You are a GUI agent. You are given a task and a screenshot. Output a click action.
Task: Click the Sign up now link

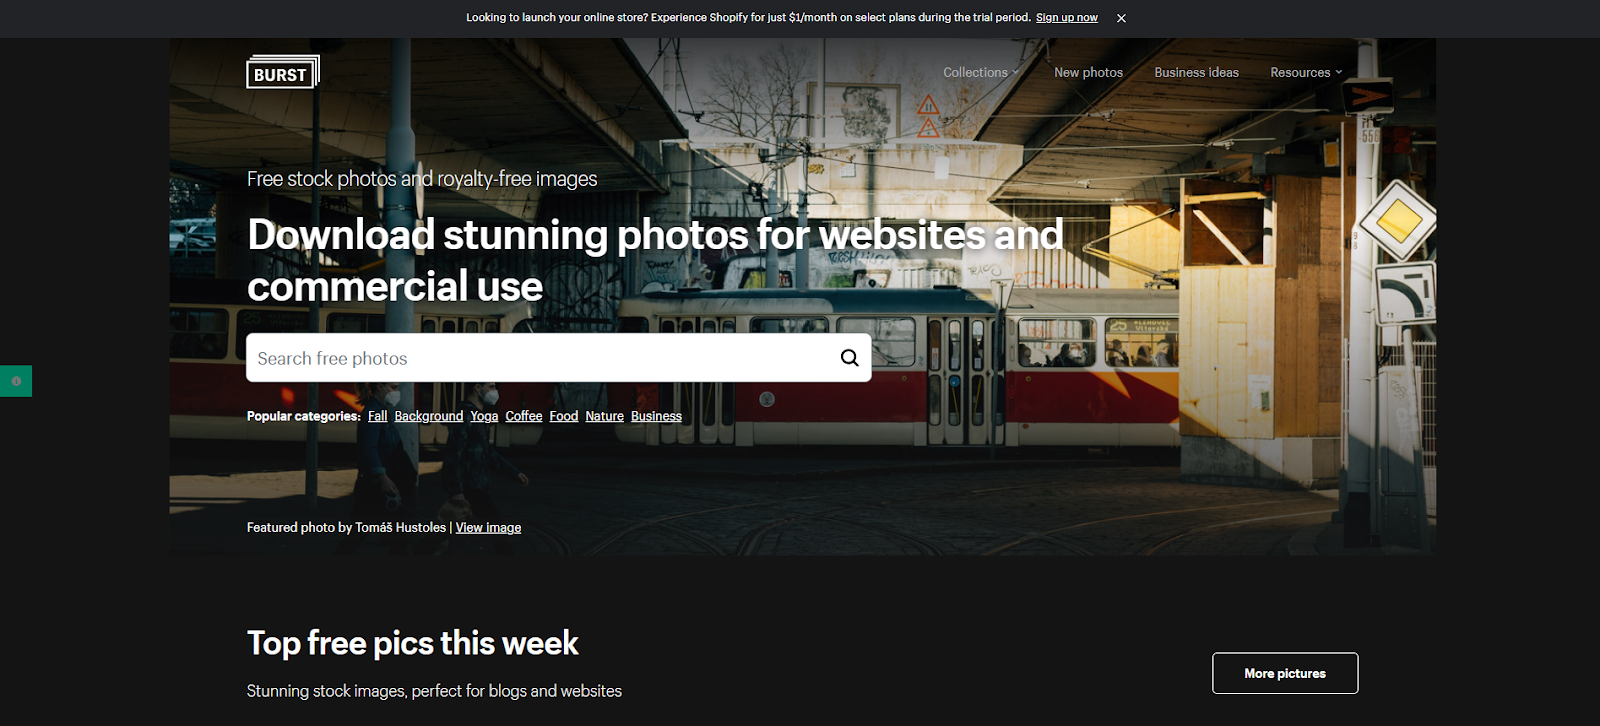click(x=1066, y=18)
